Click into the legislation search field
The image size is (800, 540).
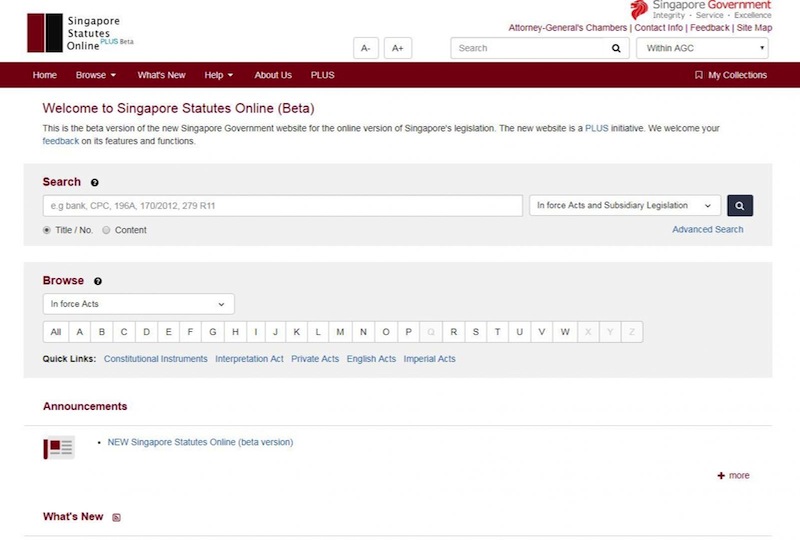point(283,206)
